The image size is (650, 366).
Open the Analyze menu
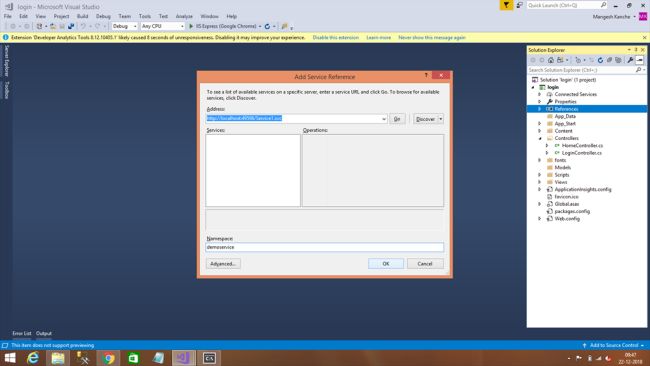pos(184,16)
